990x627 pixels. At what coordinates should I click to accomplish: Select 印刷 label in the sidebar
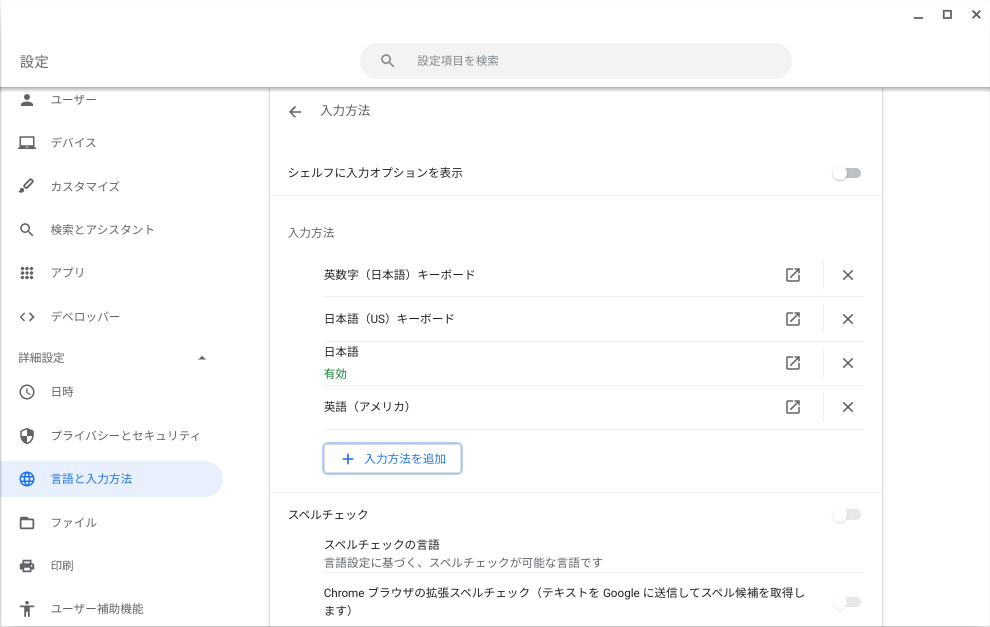(x=63, y=566)
